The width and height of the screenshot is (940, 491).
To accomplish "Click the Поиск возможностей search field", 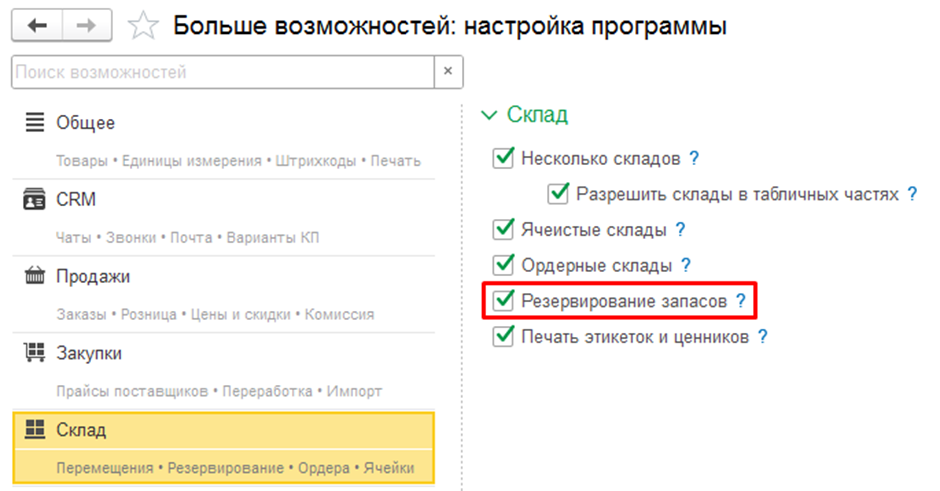I will (x=223, y=72).
